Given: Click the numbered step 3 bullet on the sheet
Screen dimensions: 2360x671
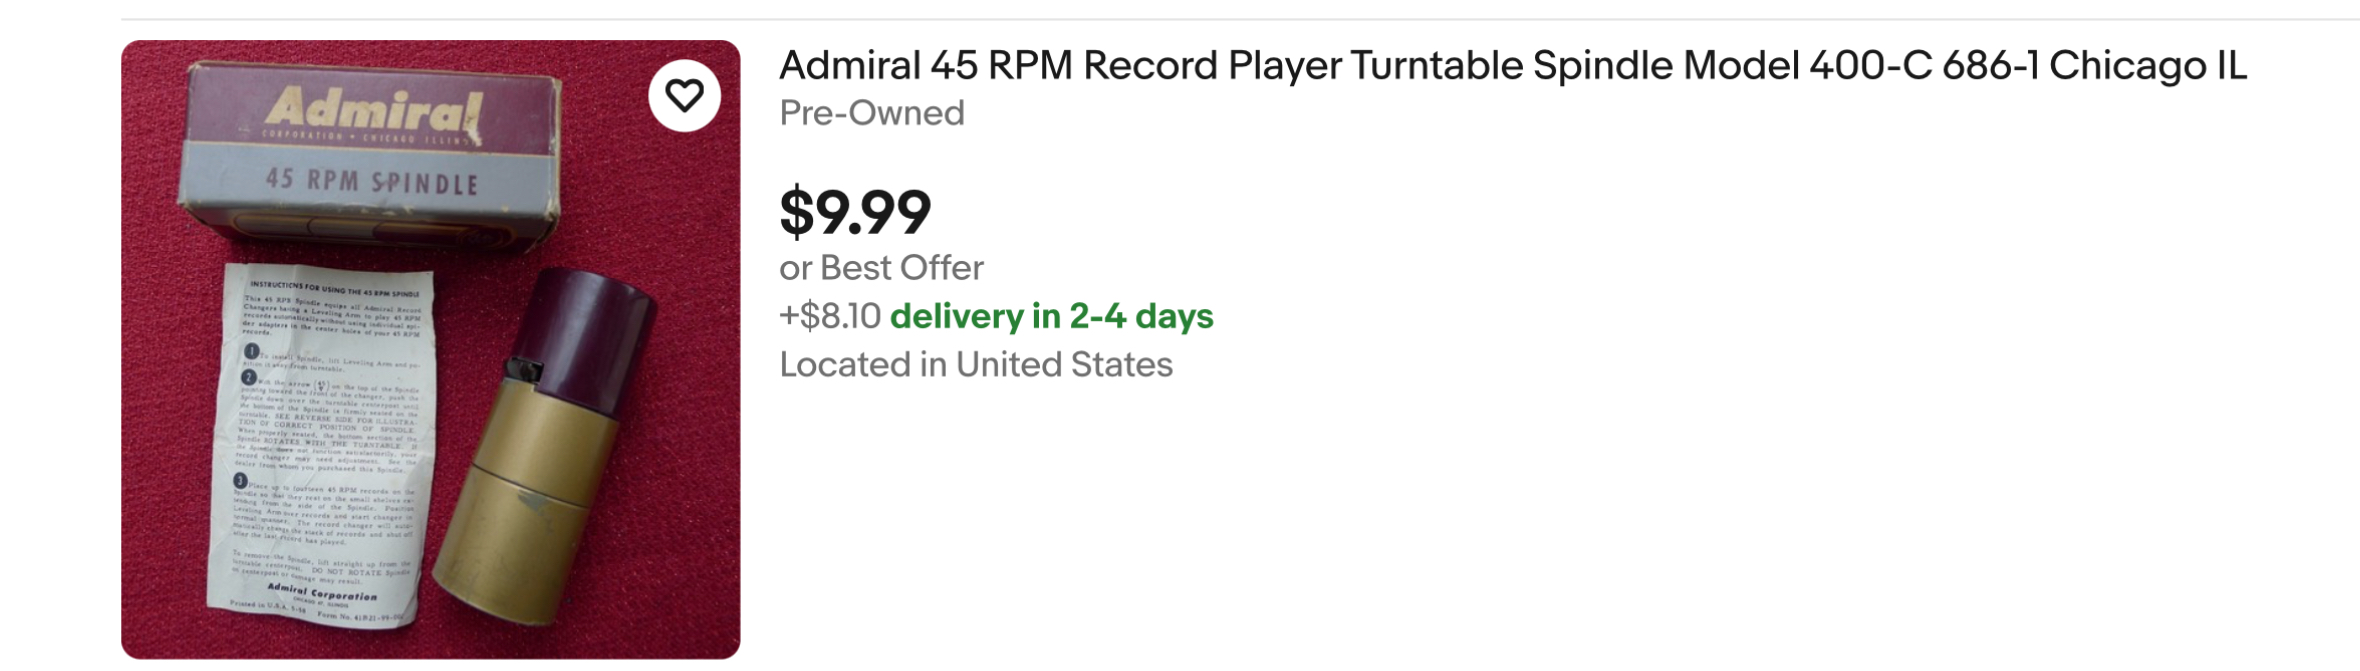Looking at the screenshot, I should 240,482.
